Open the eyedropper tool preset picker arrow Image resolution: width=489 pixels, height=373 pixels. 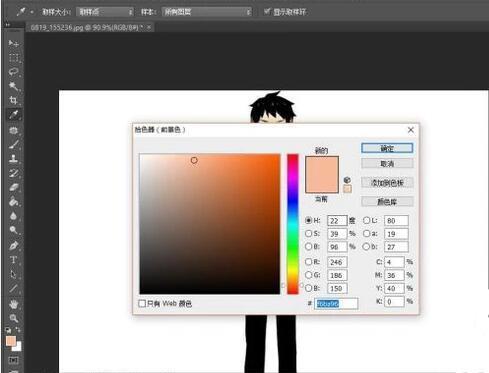[x=32, y=12]
